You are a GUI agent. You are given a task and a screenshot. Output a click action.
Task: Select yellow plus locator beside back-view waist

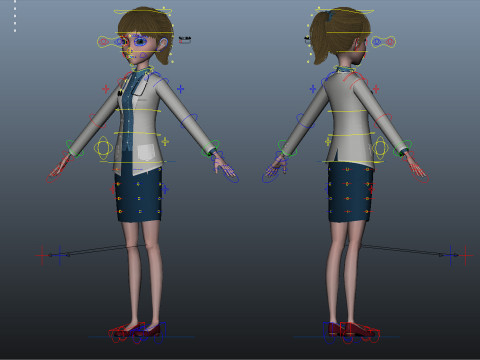[x=328, y=142]
